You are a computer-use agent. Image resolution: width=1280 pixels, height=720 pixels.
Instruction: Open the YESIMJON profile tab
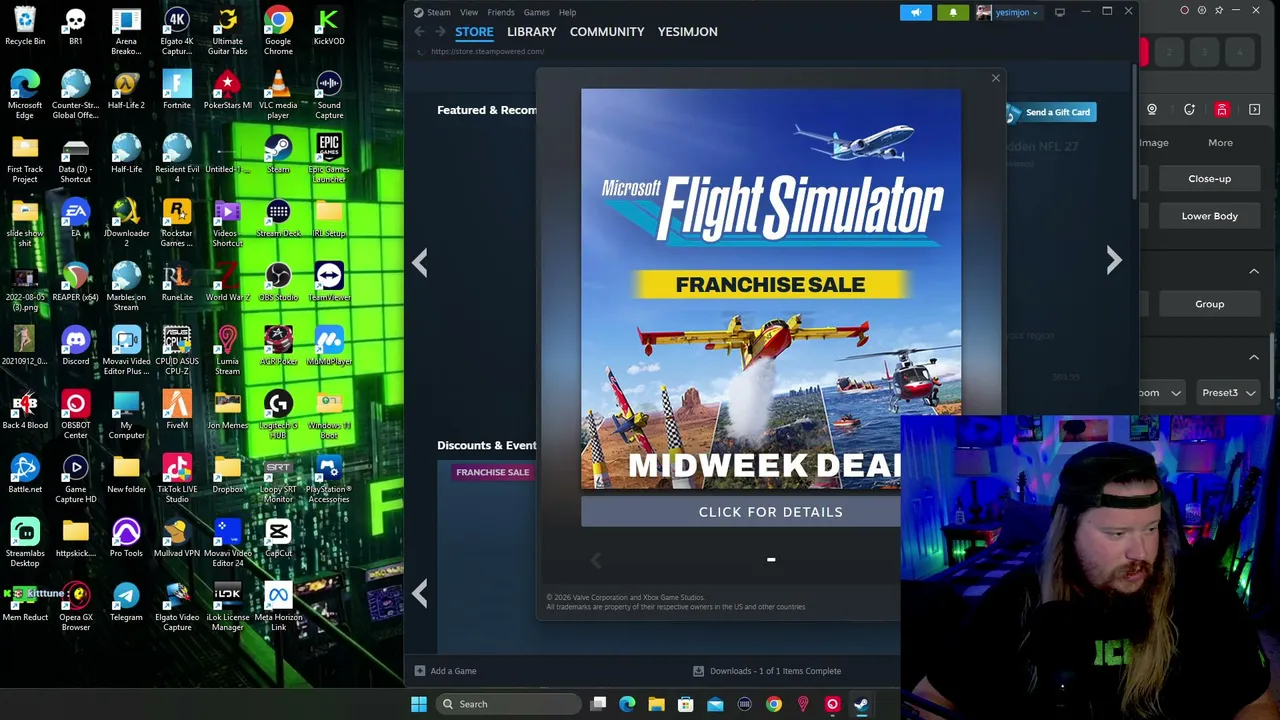coord(687,32)
